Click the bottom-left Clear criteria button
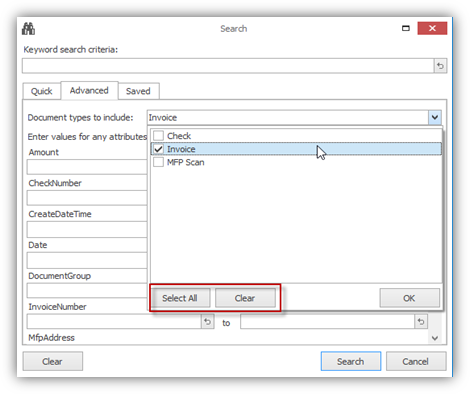470x394 pixels. tap(53, 361)
